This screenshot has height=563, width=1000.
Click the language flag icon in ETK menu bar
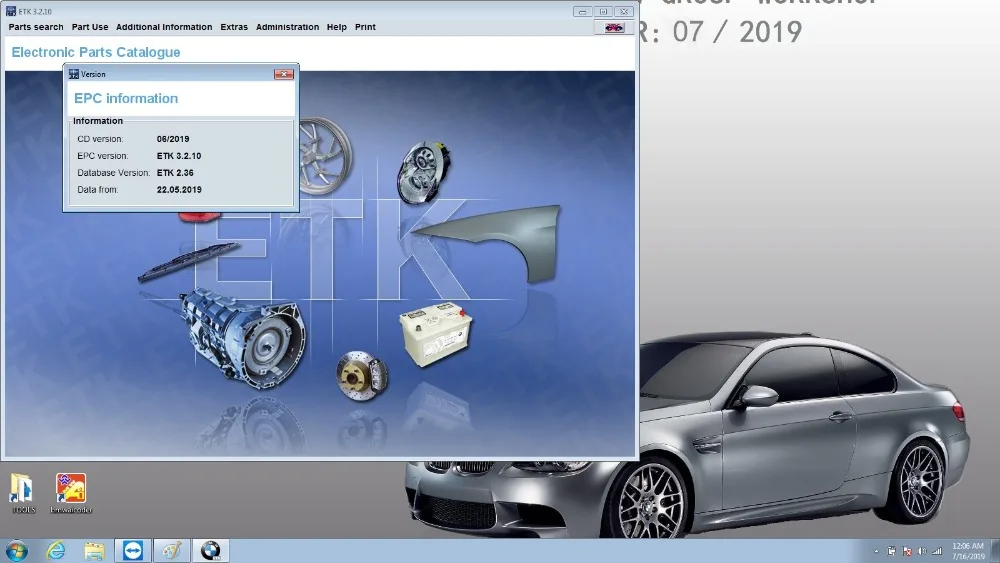614,27
